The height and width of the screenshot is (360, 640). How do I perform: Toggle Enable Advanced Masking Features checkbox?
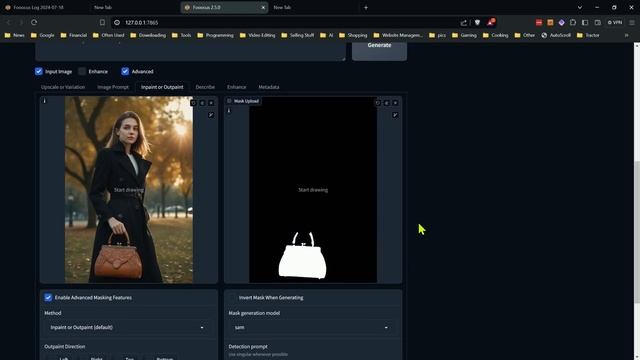(x=48, y=298)
